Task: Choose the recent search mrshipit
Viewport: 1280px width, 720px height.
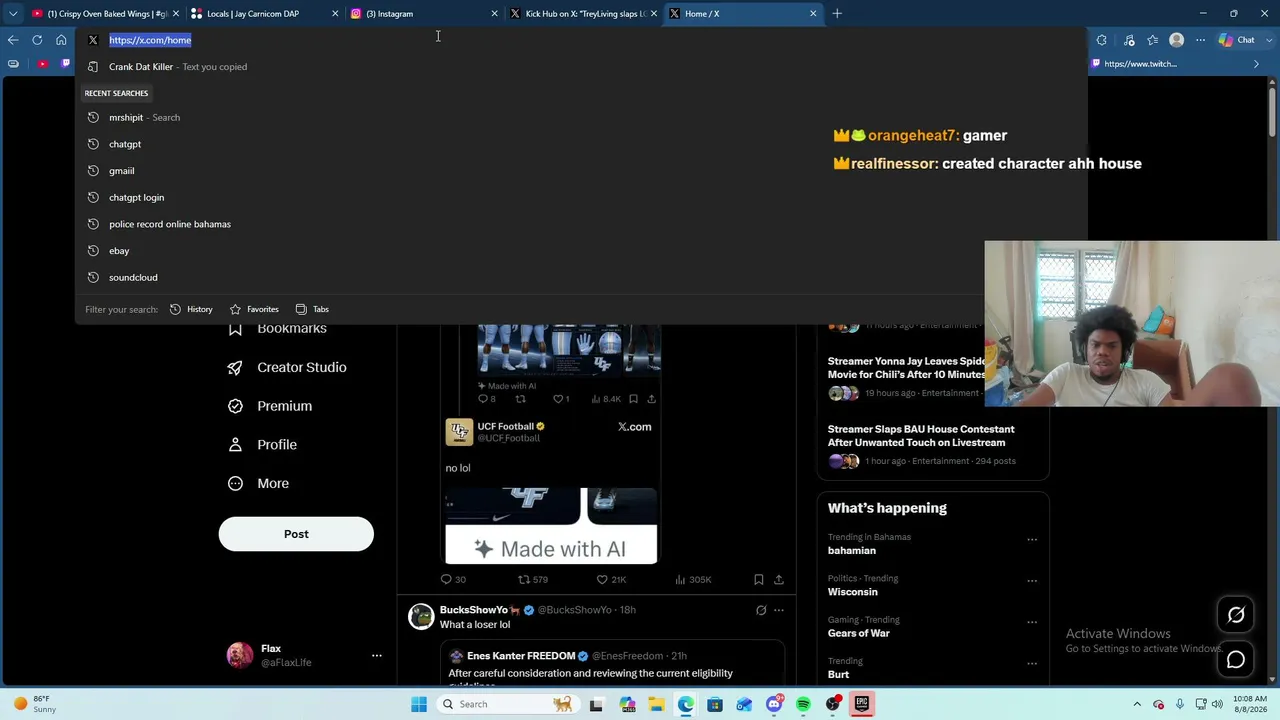Action: click(x=580, y=118)
